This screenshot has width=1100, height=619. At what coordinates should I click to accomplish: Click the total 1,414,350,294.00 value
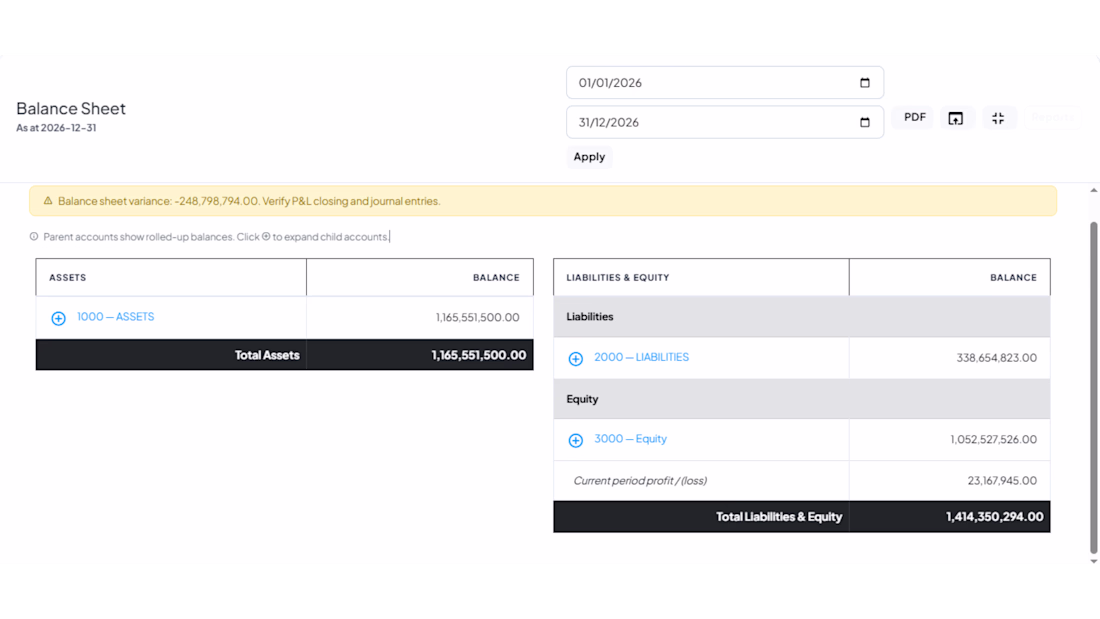[994, 517]
